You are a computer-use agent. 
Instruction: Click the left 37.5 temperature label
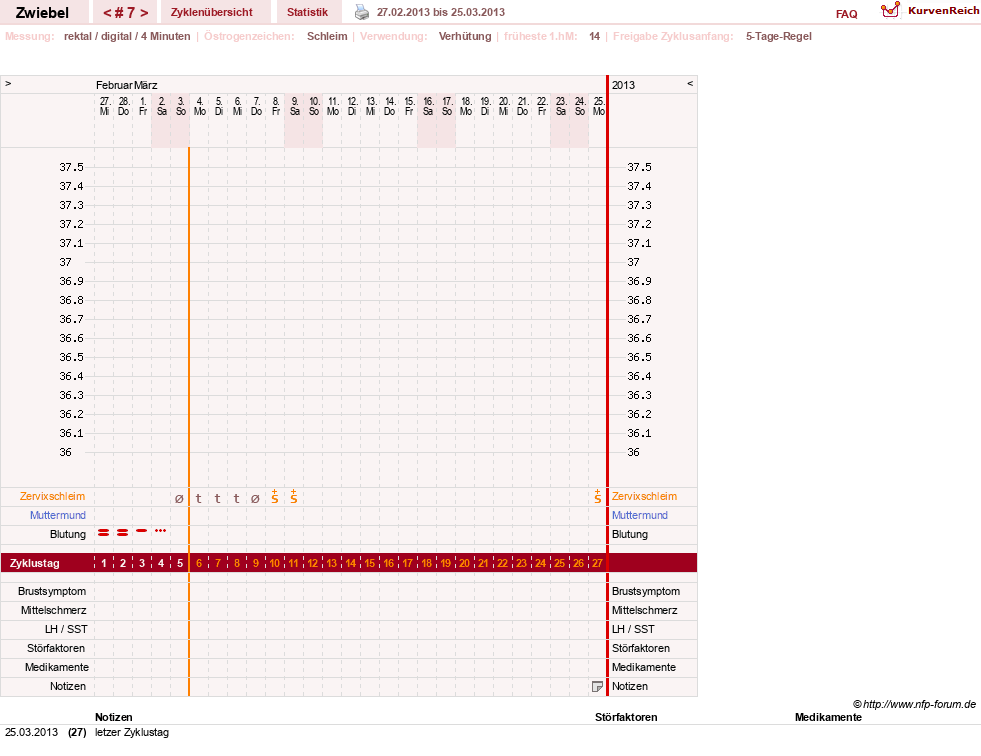click(71, 167)
